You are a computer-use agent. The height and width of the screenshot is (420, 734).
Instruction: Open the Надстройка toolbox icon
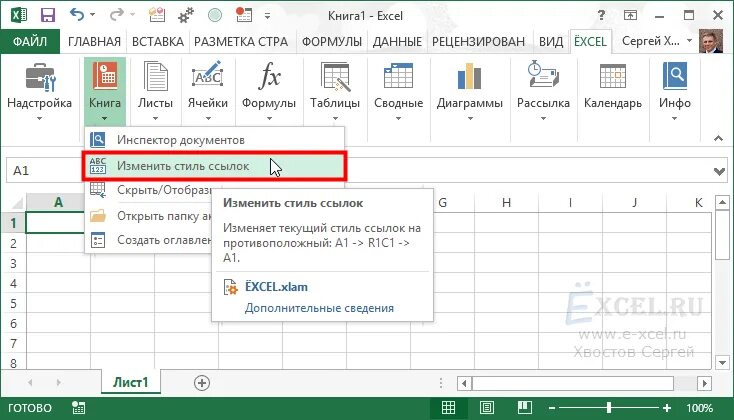coord(39,77)
